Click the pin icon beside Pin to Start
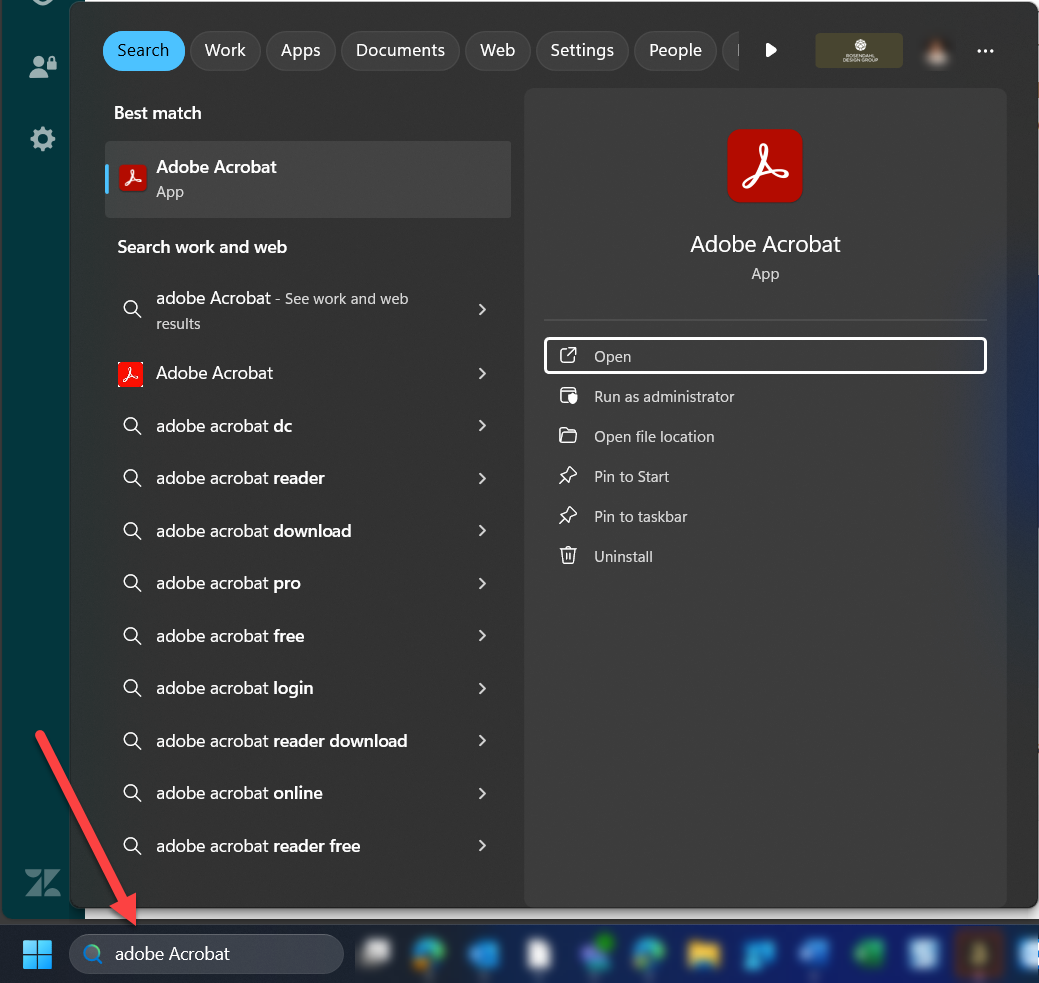Screen dimensions: 1039x983 (x=568, y=475)
